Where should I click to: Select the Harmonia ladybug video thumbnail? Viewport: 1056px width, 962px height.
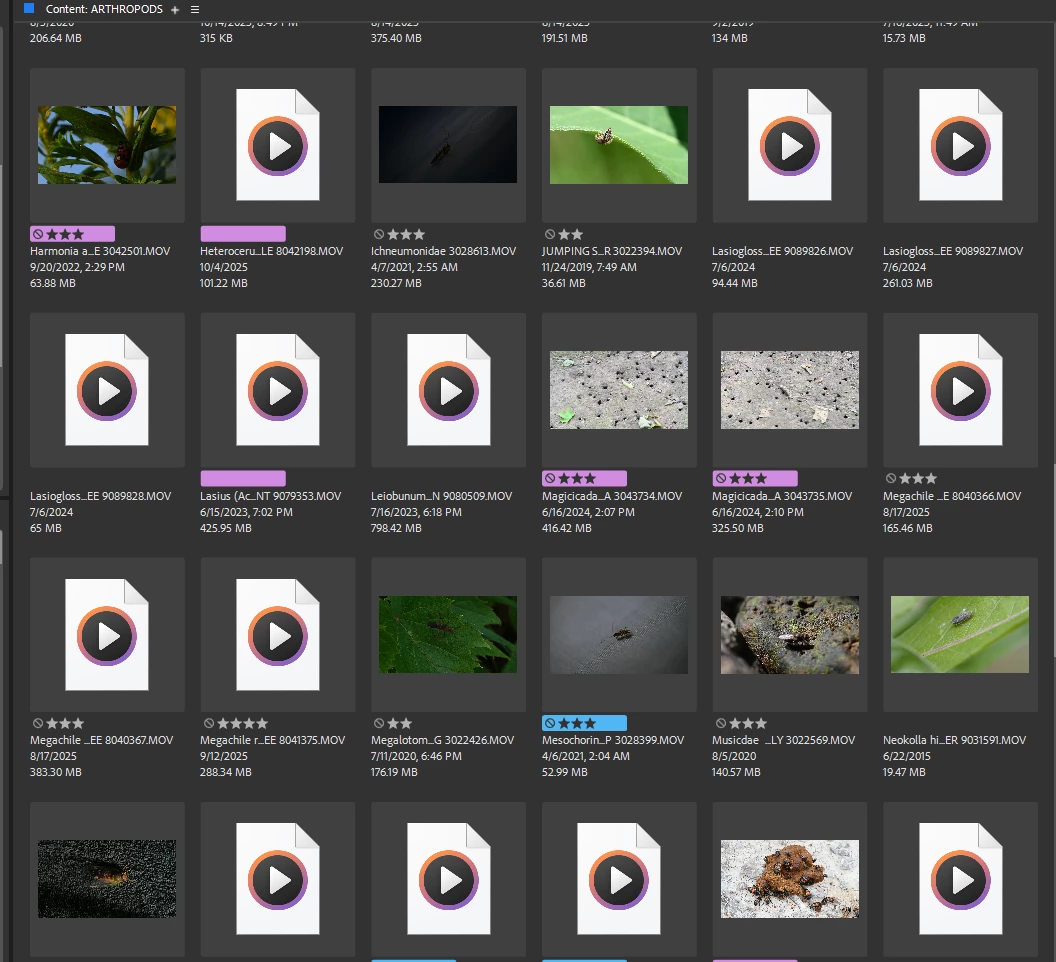[107, 145]
